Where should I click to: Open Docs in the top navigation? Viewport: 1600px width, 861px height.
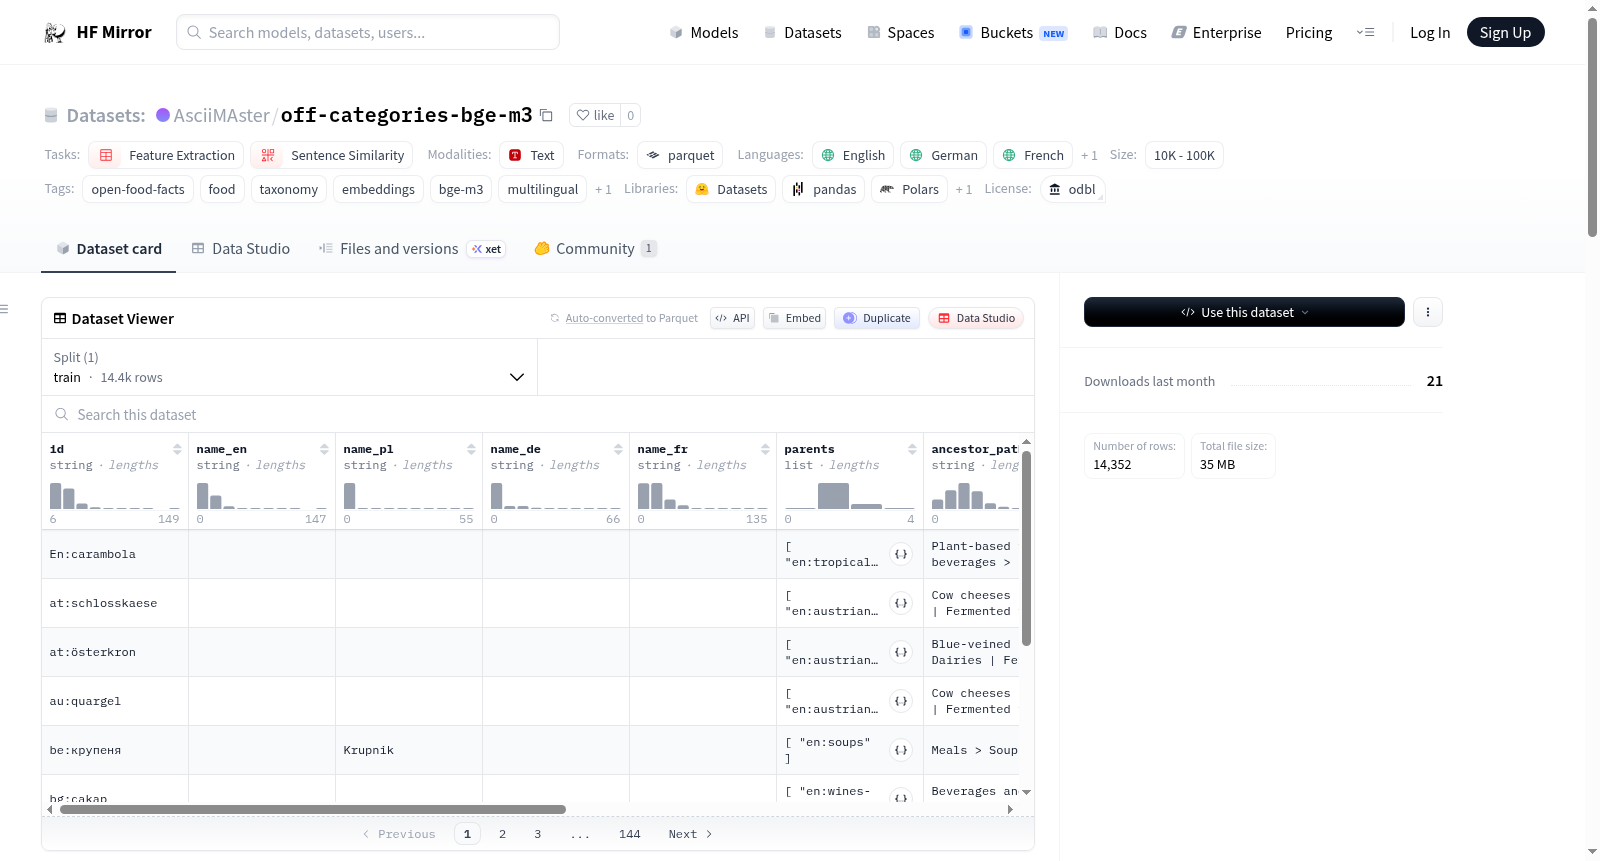(1120, 33)
